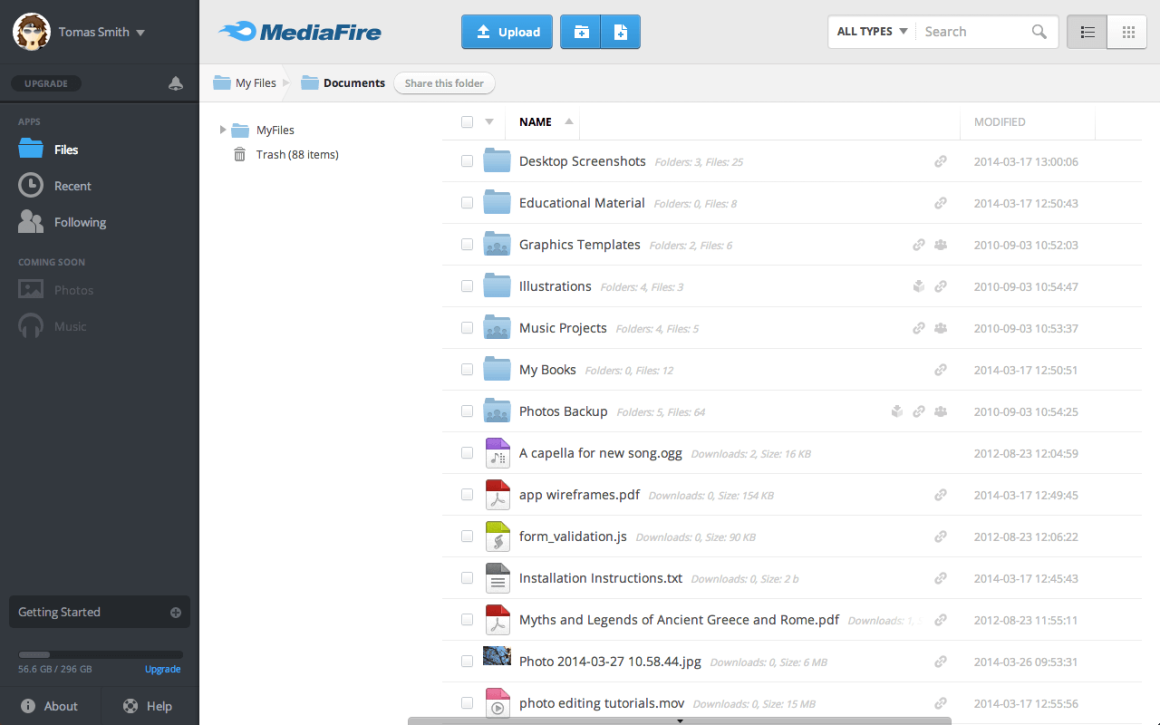The height and width of the screenshot is (725, 1160).
Task: Switch to grid view layout
Action: (1126, 31)
